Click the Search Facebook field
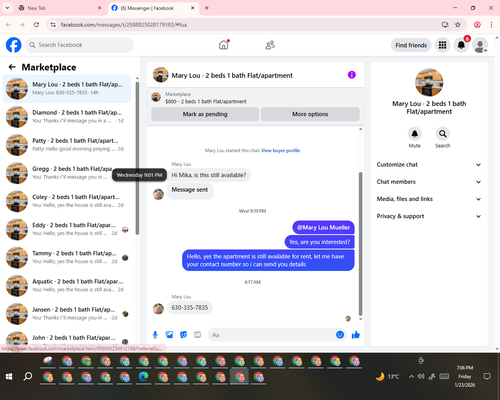The width and height of the screenshot is (500, 400). pos(79,45)
